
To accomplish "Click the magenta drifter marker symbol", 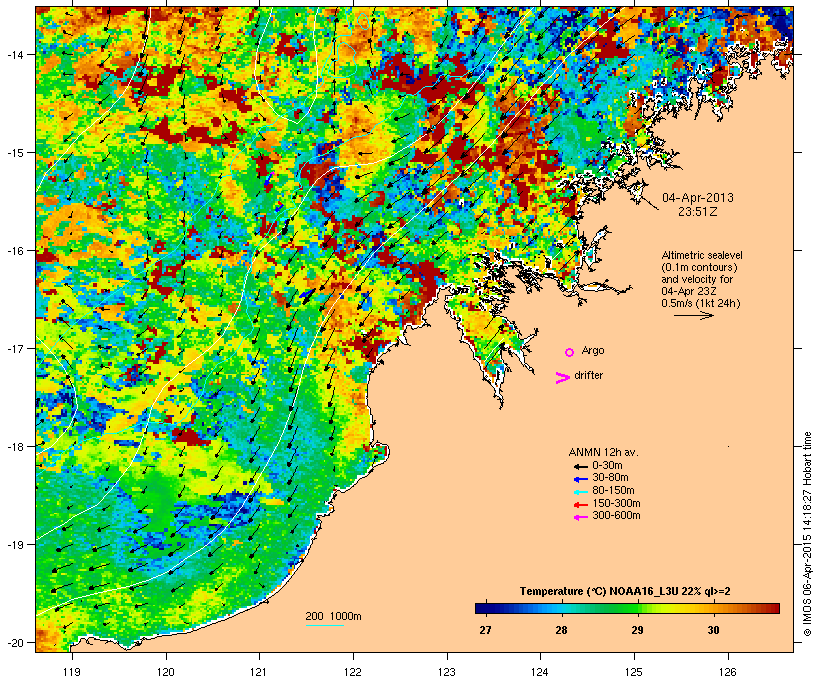I will click(x=562, y=378).
